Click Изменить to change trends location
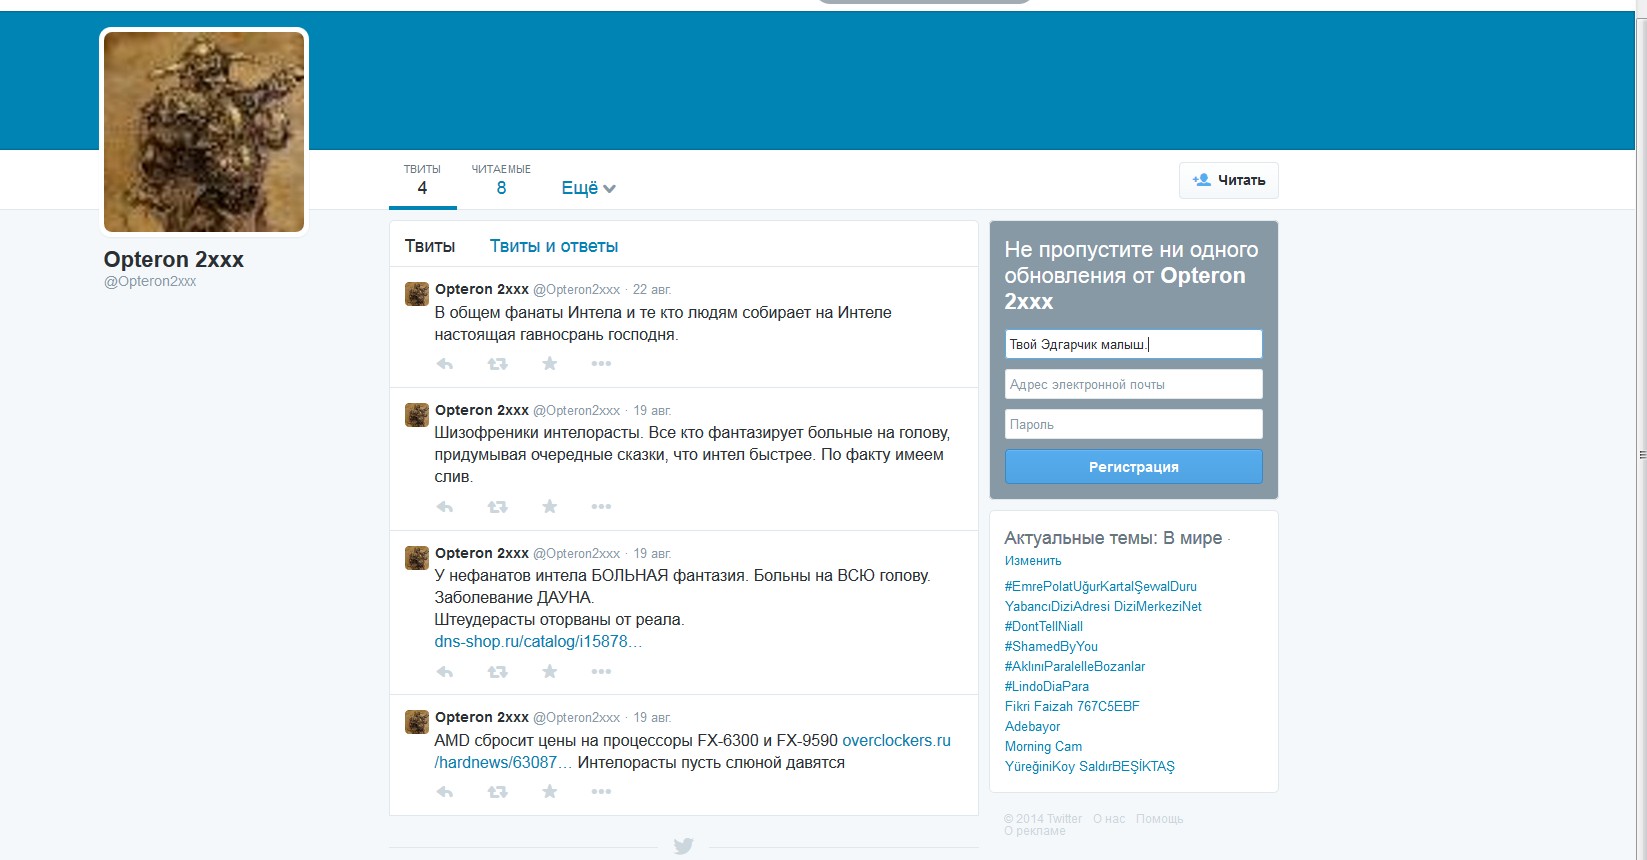Viewport: 1647px width, 860px height. [x=1033, y=561]
